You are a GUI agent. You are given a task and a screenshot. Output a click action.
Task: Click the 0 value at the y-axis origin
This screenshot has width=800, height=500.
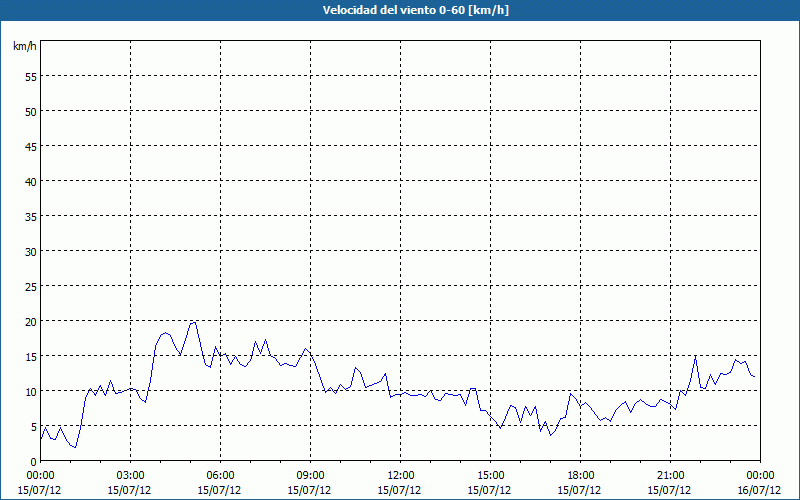coord(33,461)
